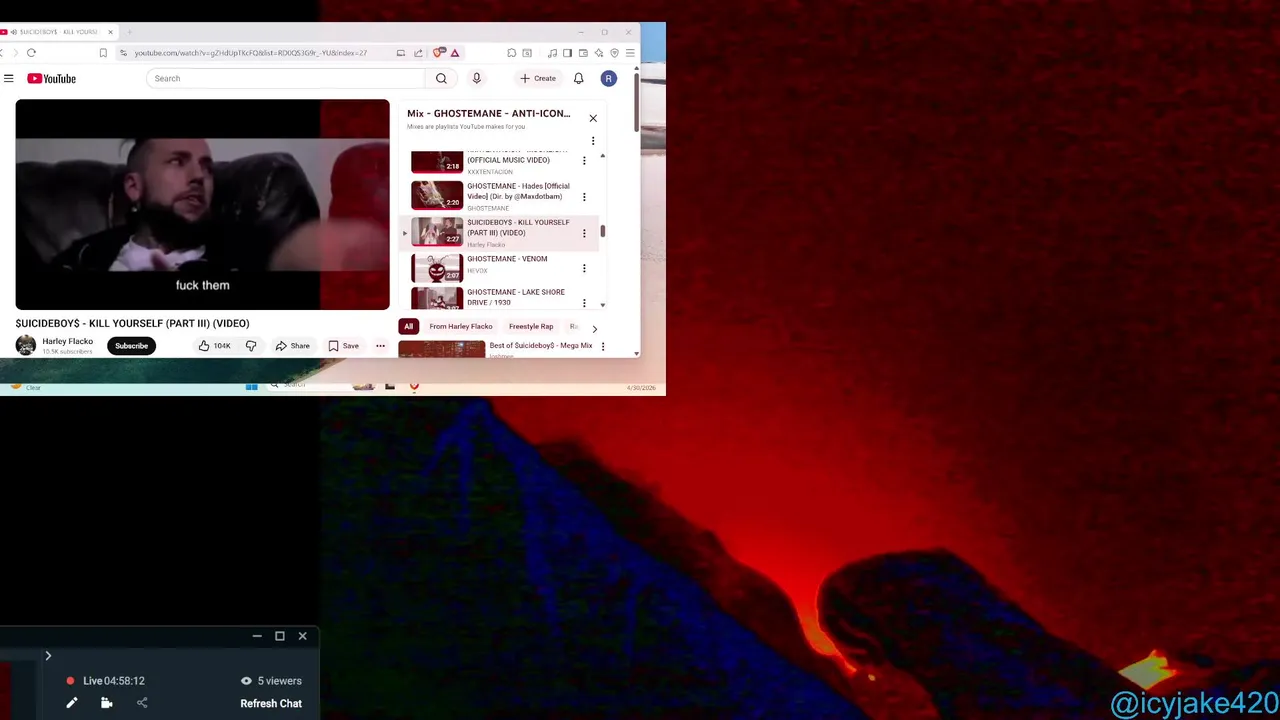Screen dimensions: 1280x720
Task: Select the KILL YOURSELF browser tab
Action: (58, 32)
